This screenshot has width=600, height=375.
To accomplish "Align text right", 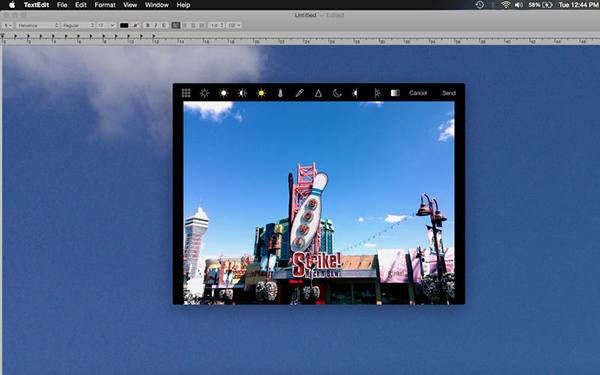I will (x=193, y=25).
